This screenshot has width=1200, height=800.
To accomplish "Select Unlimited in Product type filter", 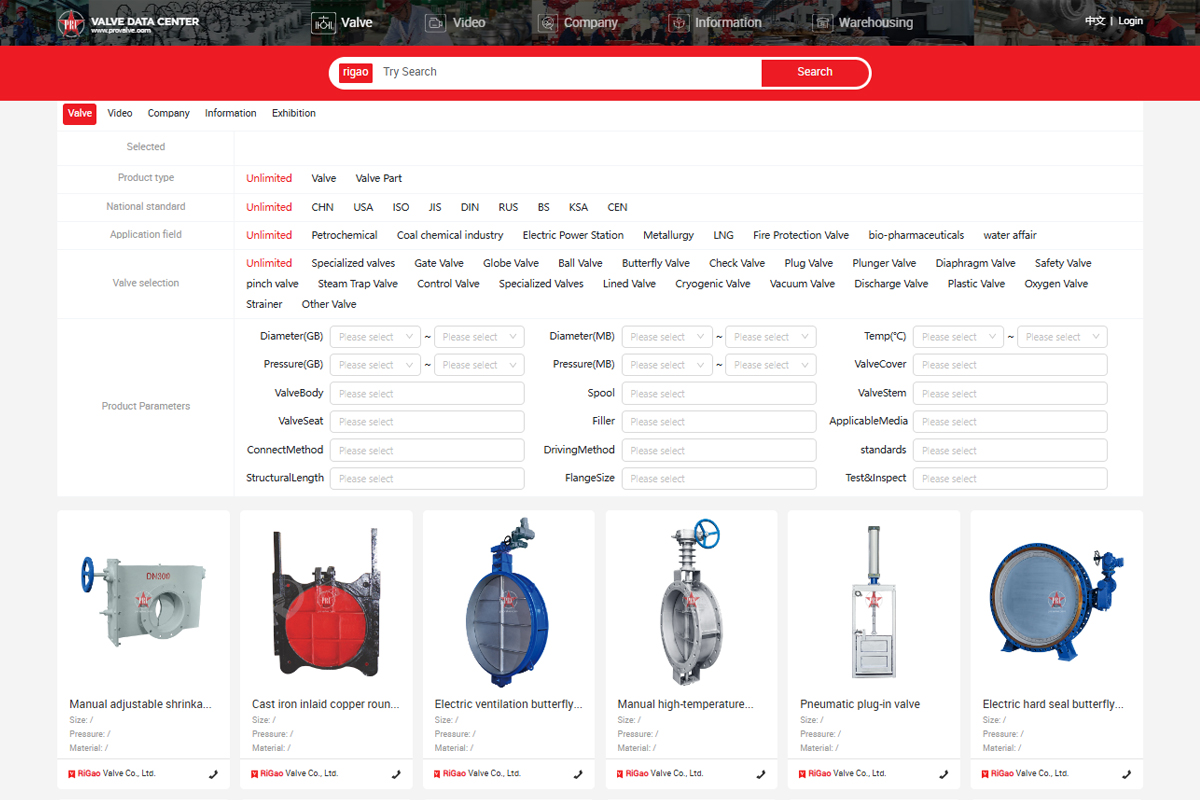I will click(269, 178).
